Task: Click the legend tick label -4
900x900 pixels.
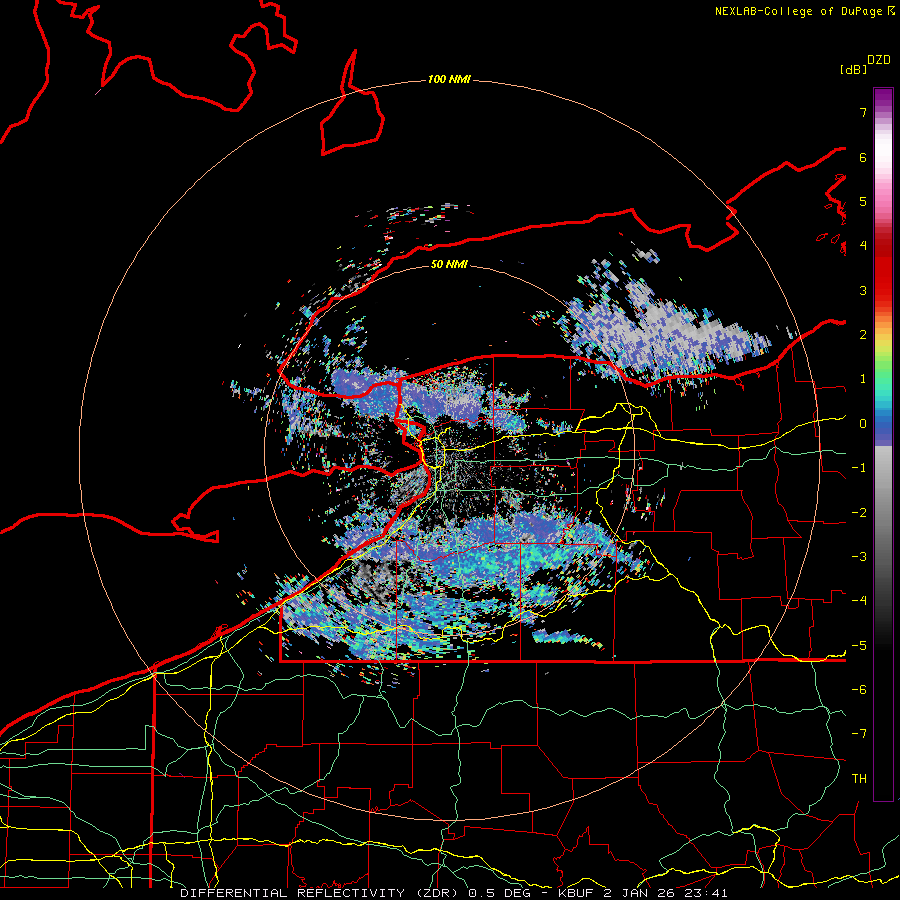Action: point(859,600)
